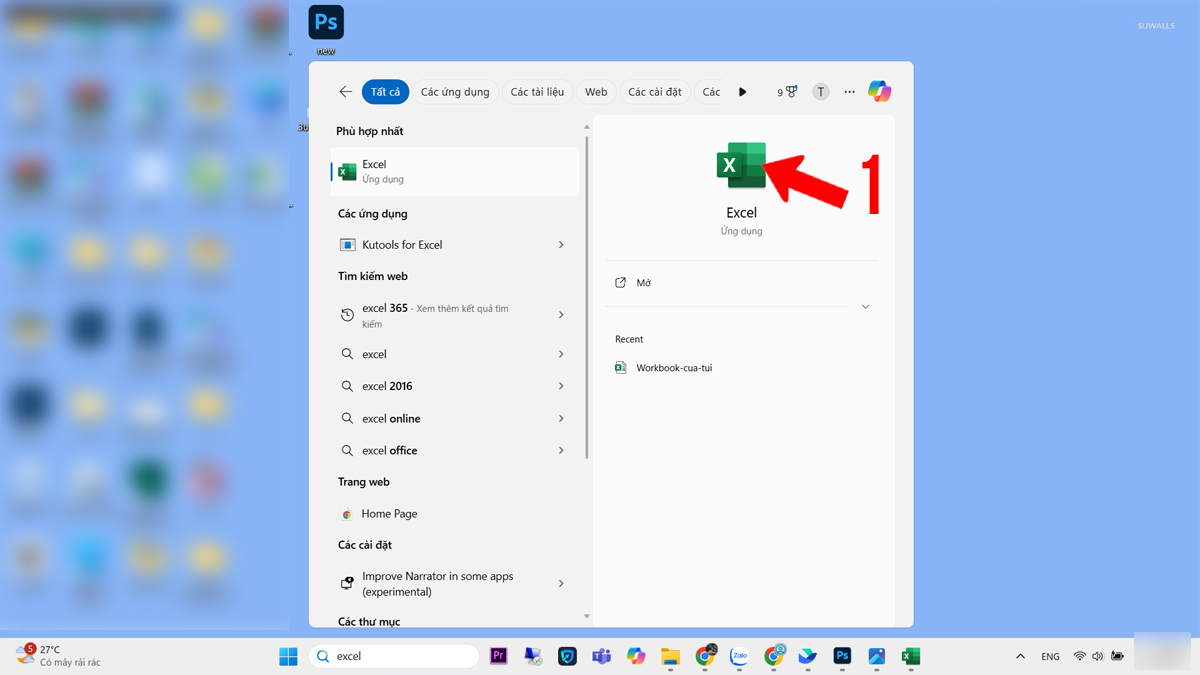
Task: Show hidden tray icons chevron
Action: (x=1020, y=656)
